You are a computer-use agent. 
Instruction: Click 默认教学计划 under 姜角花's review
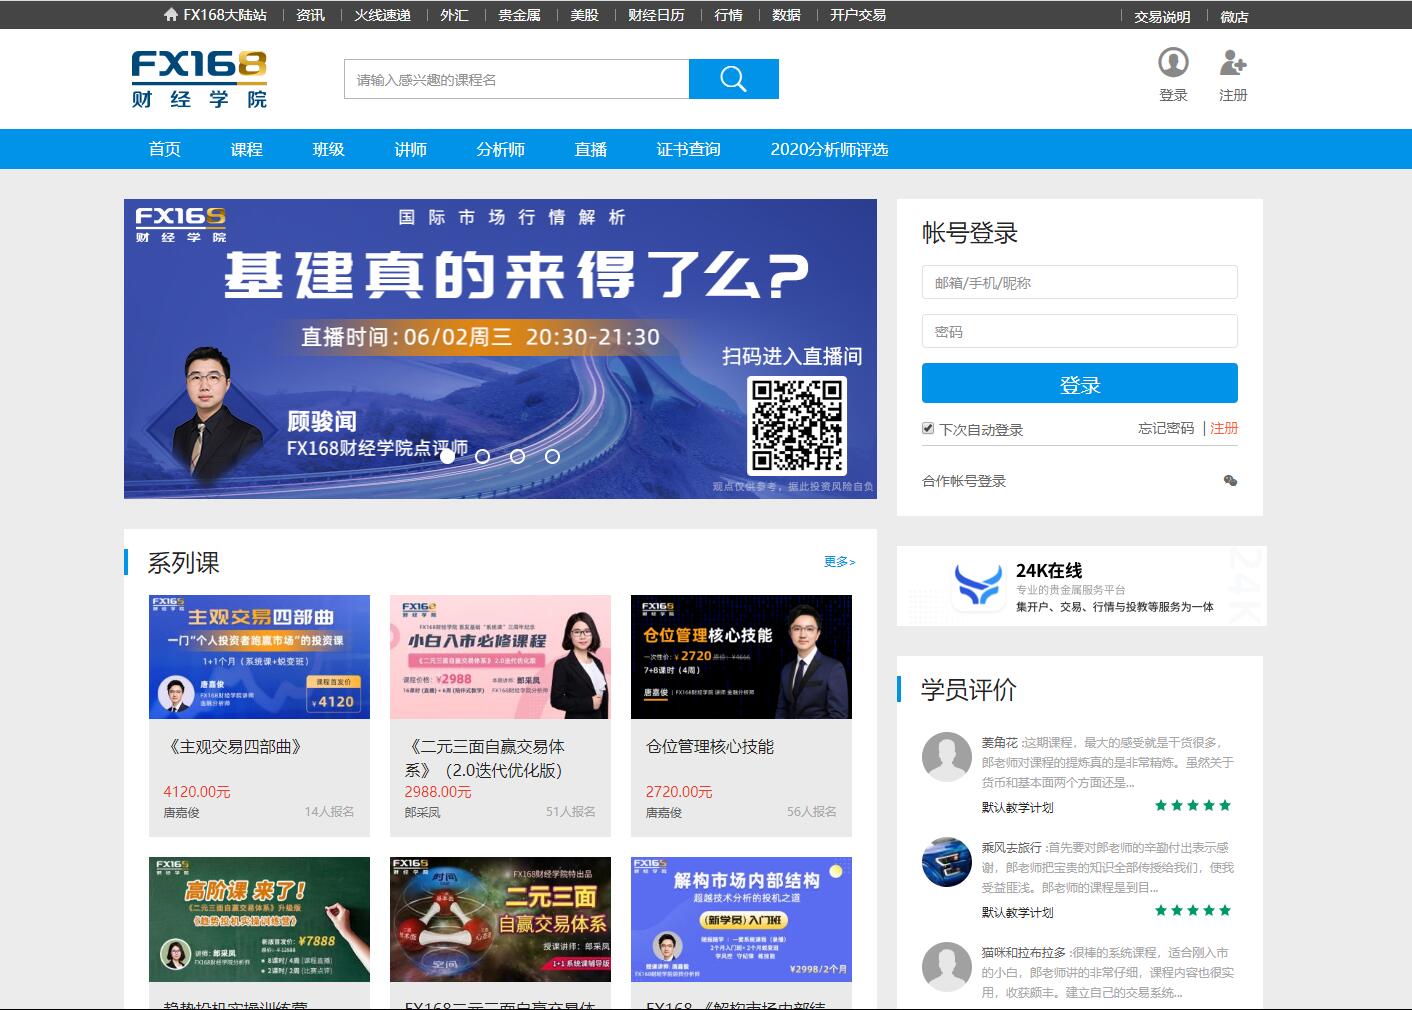(x=1017, y=807)
